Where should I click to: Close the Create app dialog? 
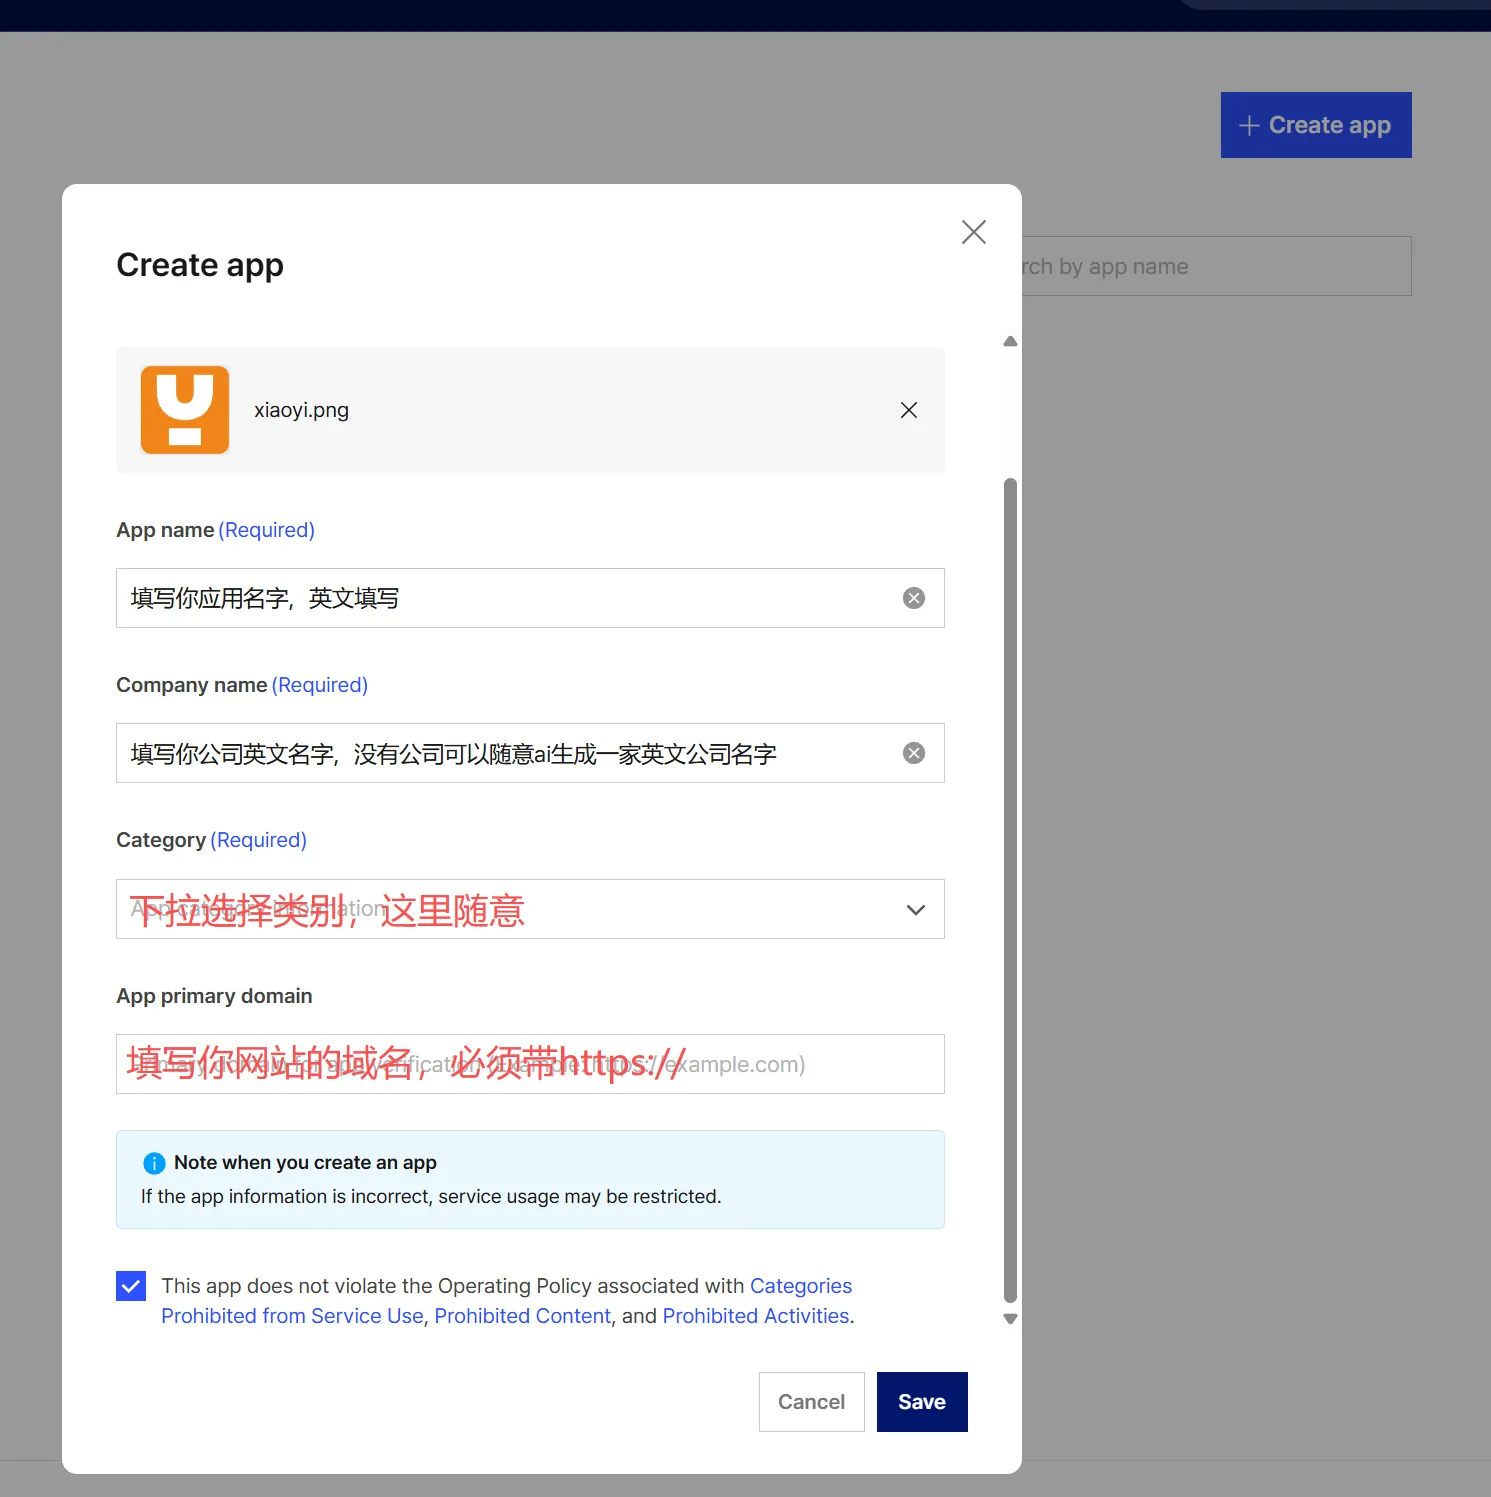973,232
